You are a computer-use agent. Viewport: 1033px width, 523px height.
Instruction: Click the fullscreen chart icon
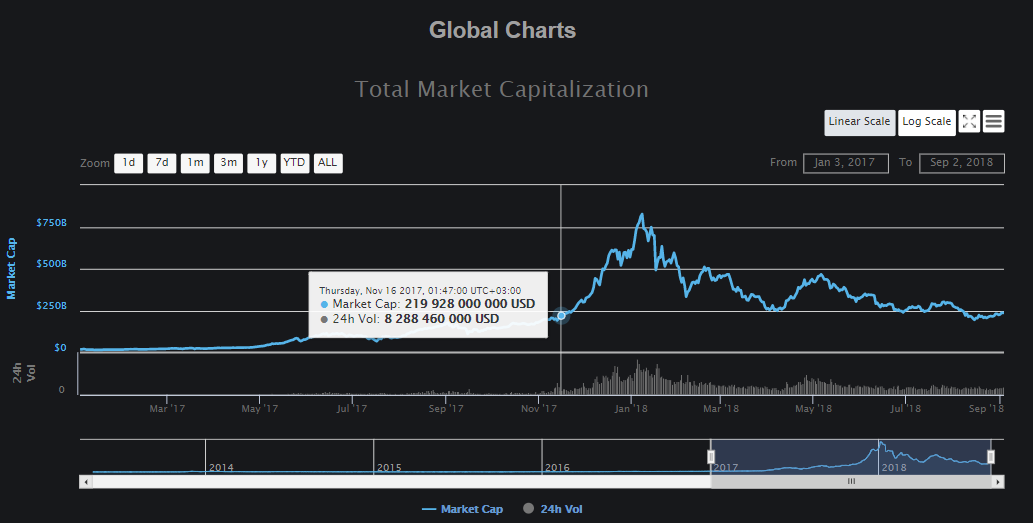[968, 122]
